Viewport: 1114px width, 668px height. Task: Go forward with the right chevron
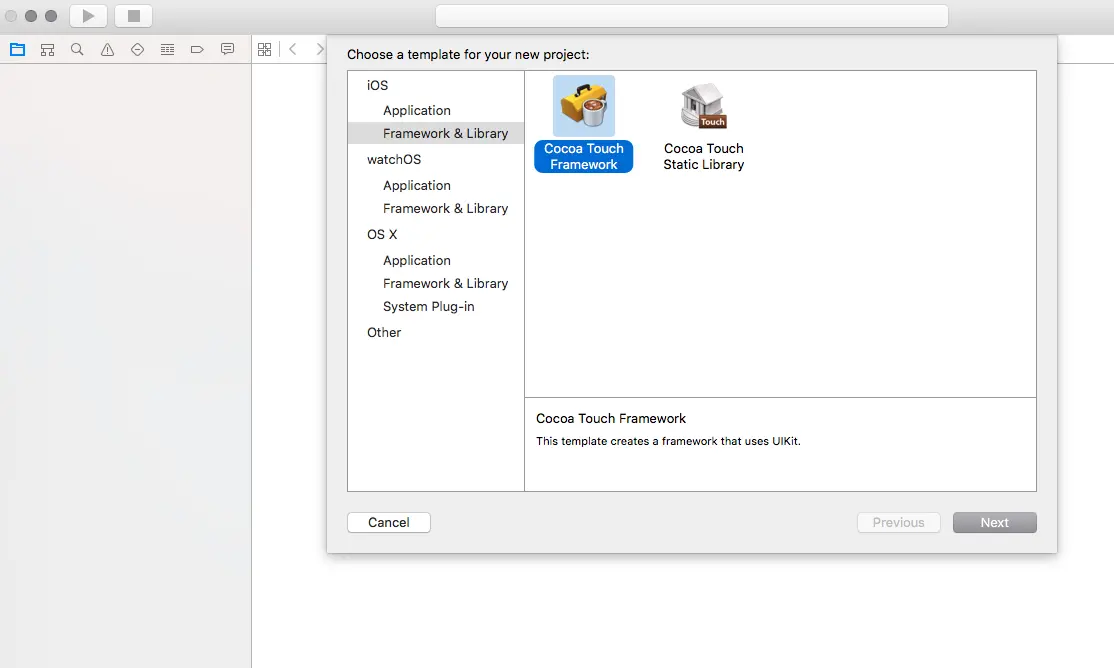[320, 49]
